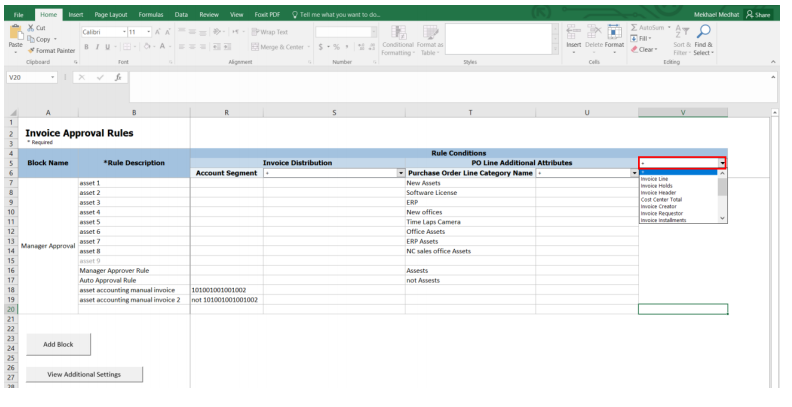The width and height of the screenshot is (792, 407).
Task: Switch to the Data tab
Action: click(181, 15)
